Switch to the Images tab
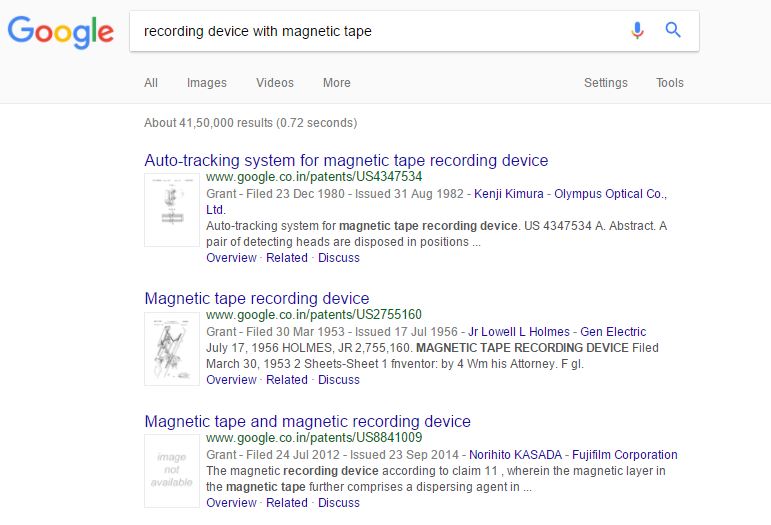 click(x=207, y=83)
